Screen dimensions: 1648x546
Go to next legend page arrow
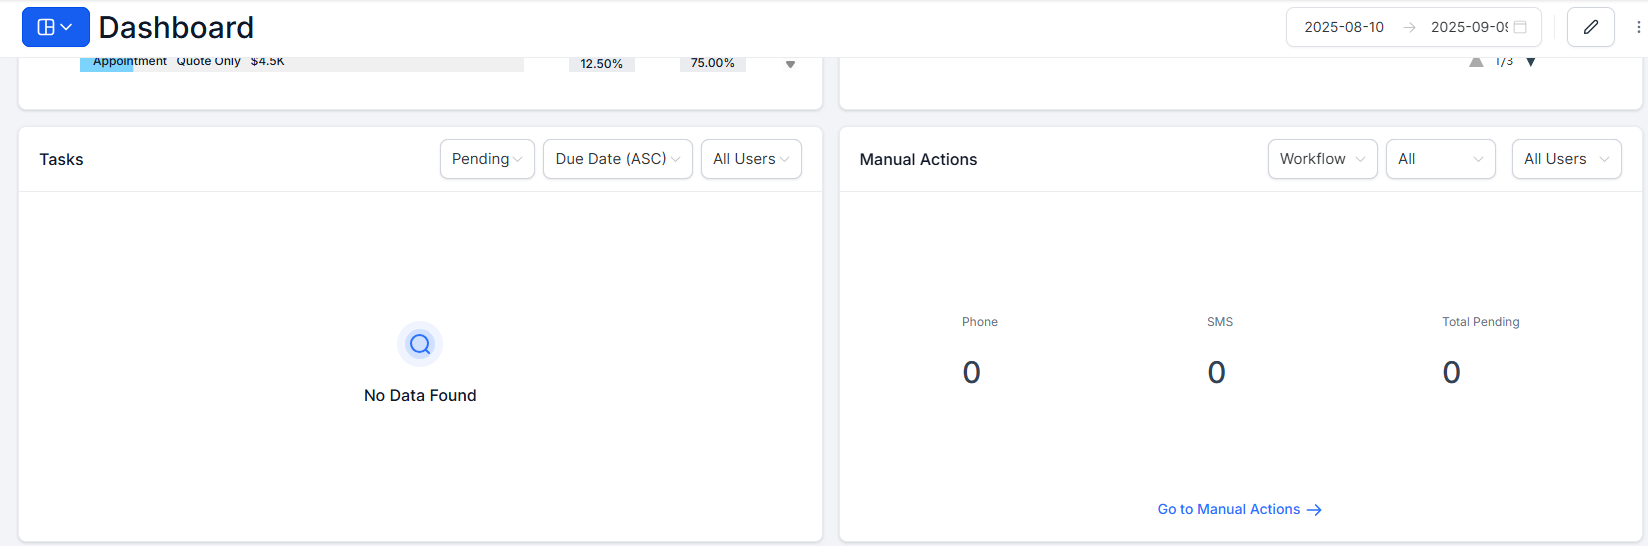(x=1531, y=62)
